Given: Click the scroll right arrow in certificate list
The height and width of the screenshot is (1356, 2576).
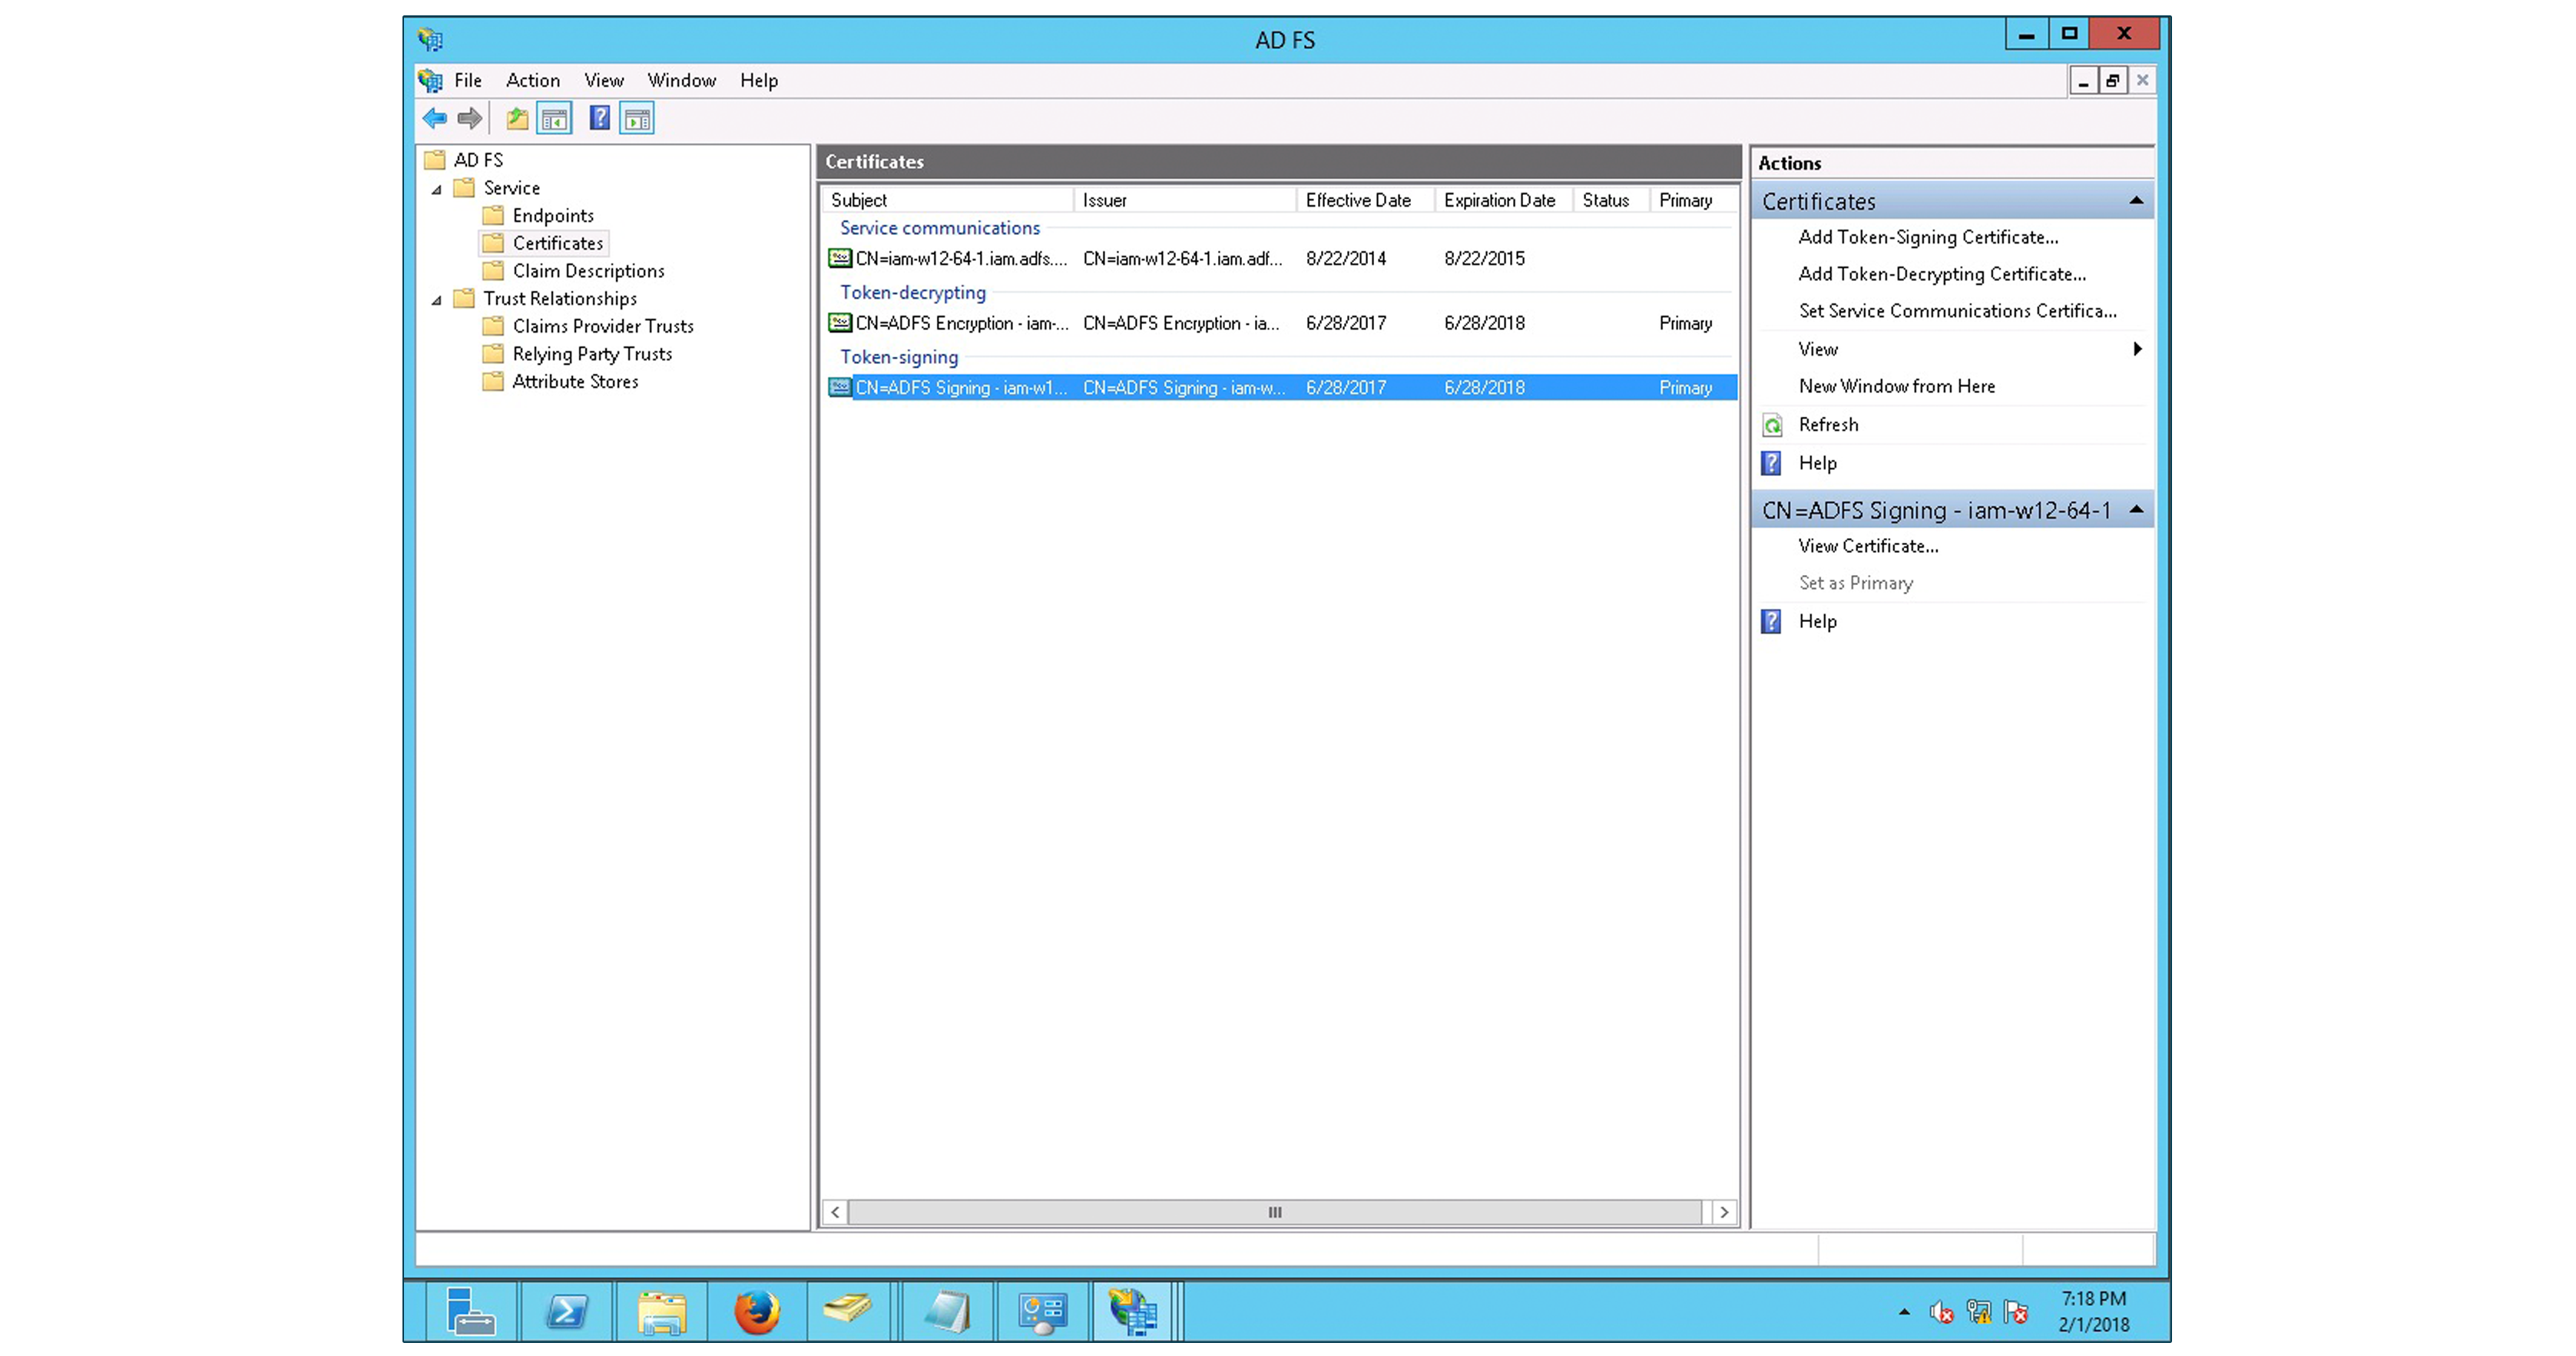Looking at the screenshot, I should pyautogui.click(x=1724, y=1212).
